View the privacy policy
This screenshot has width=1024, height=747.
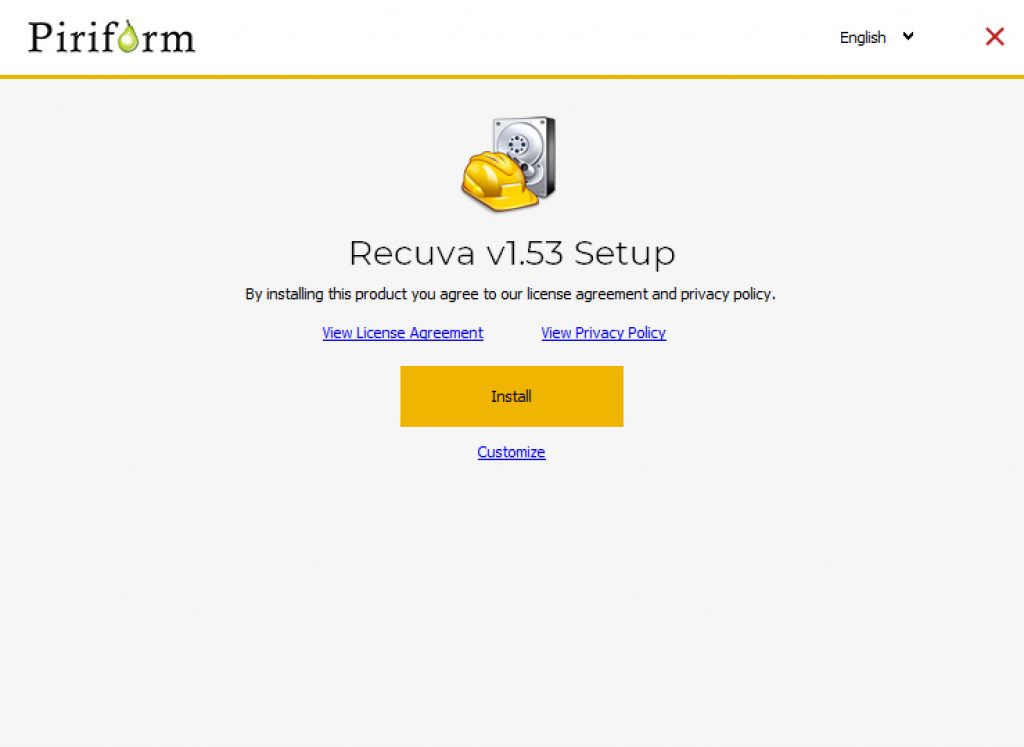tap(603, 332)
